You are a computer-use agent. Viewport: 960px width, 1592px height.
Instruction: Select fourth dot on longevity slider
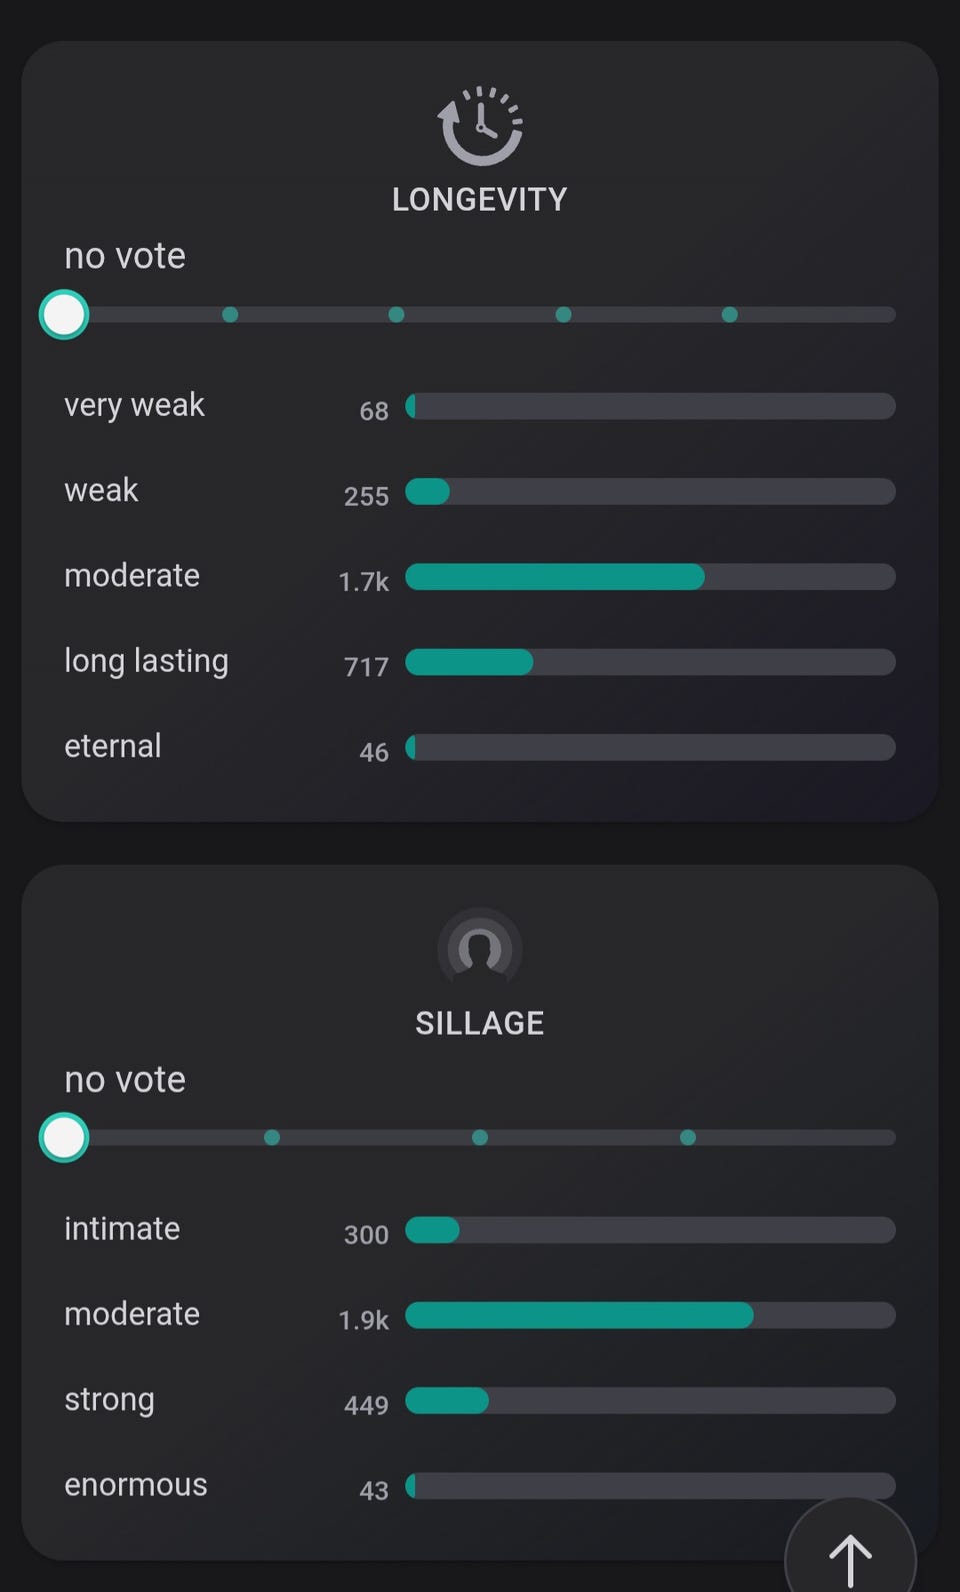(x=730, y=315)
